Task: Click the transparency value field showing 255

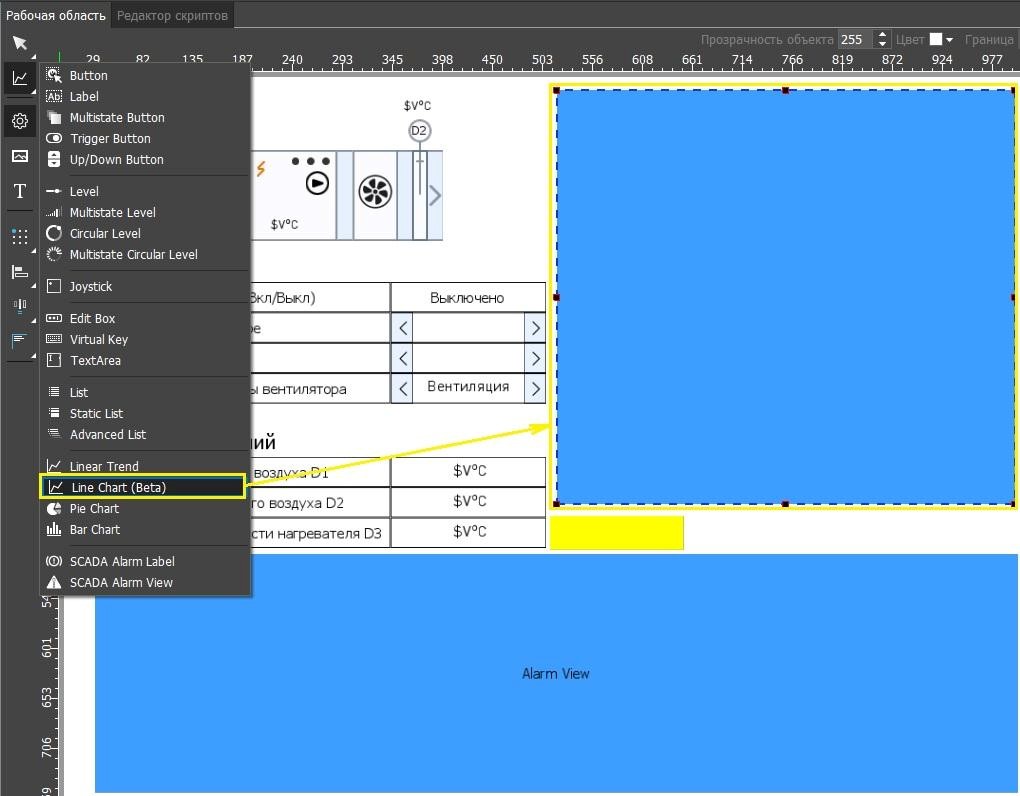Action: click(854, 40)
